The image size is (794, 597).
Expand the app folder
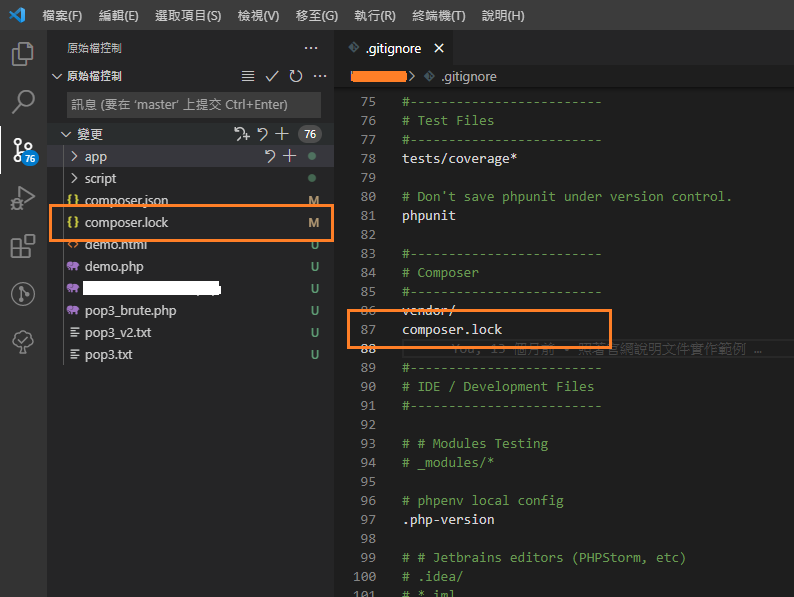[74, 156]
